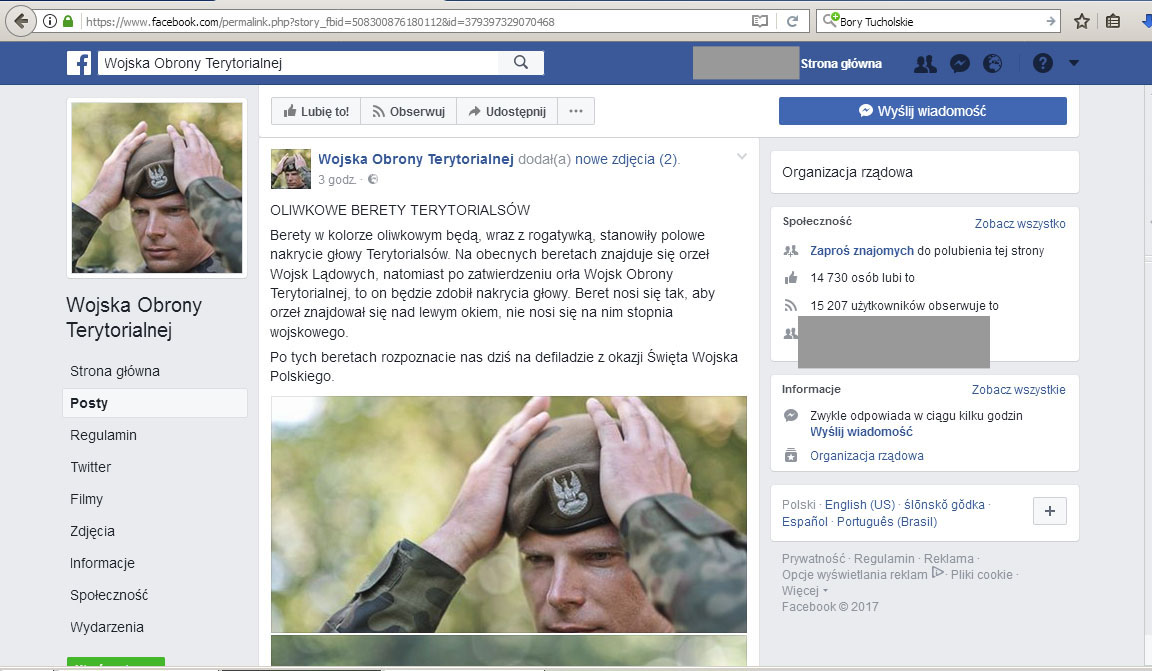1152x671 pixels.
Task: Click the Lubię to! like button
Action: coord(316,111)
